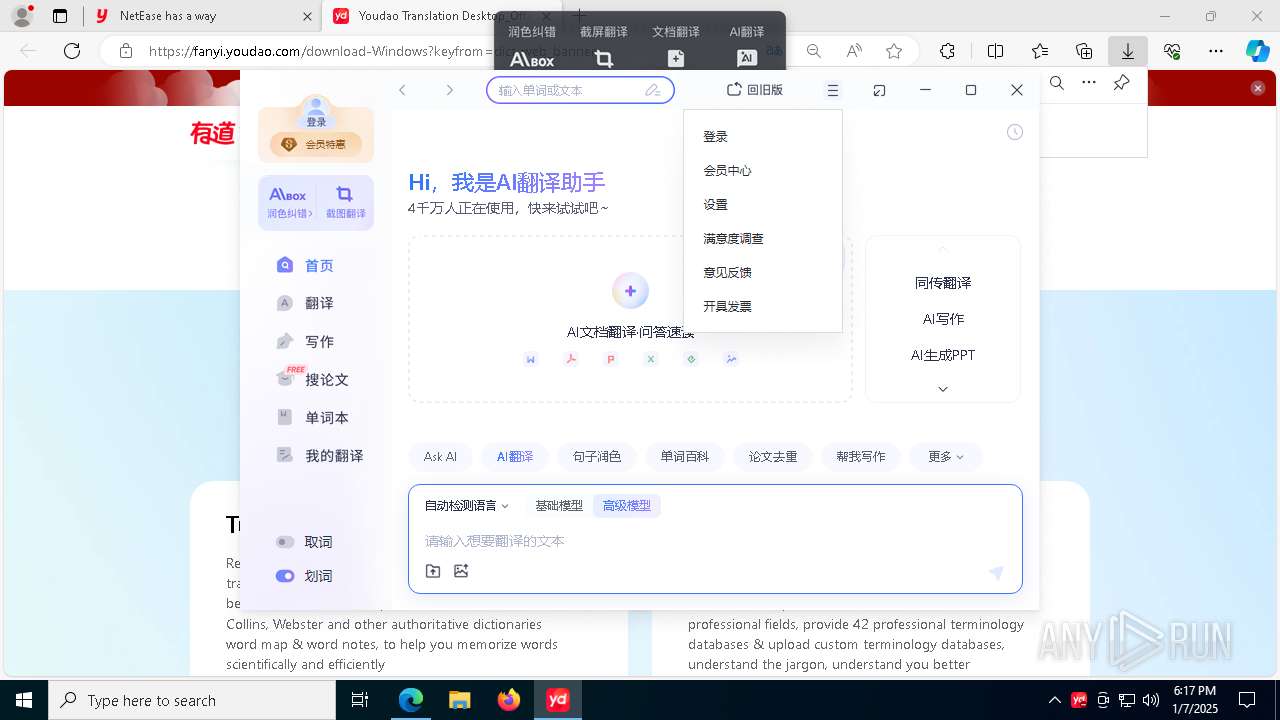Click AI文档翻译 upload area label
1280x720 pixels.
point(630,332)
